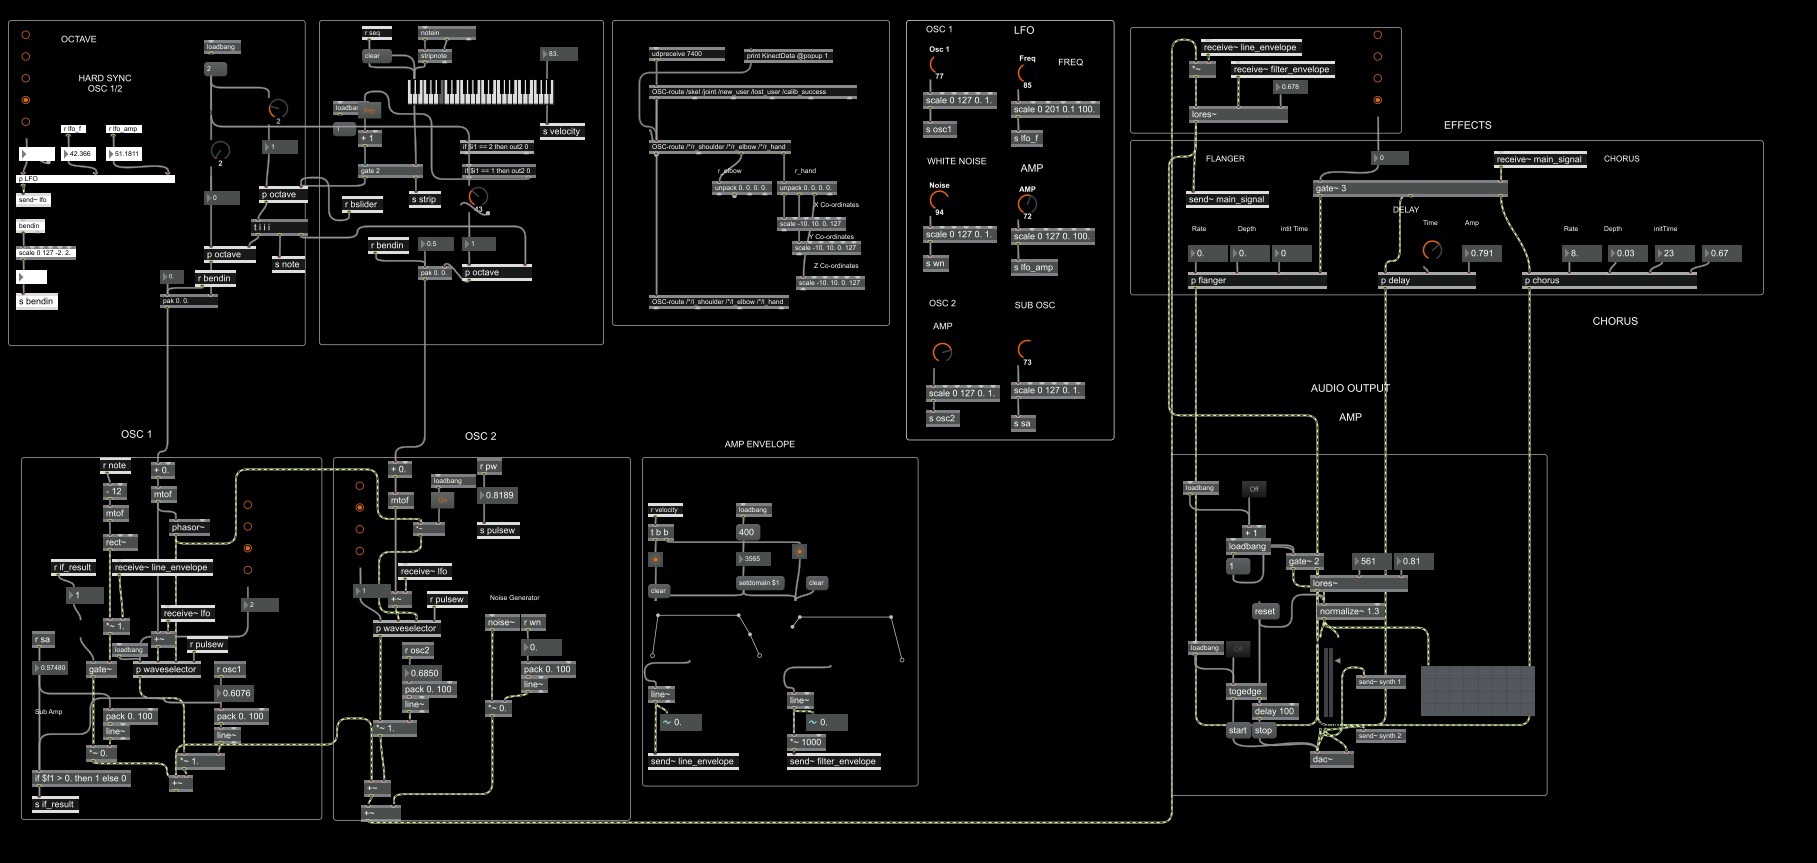This screenshot has height=863, width=1817.
Task: Click the piano keyboard object
Action: coord(480,93)
